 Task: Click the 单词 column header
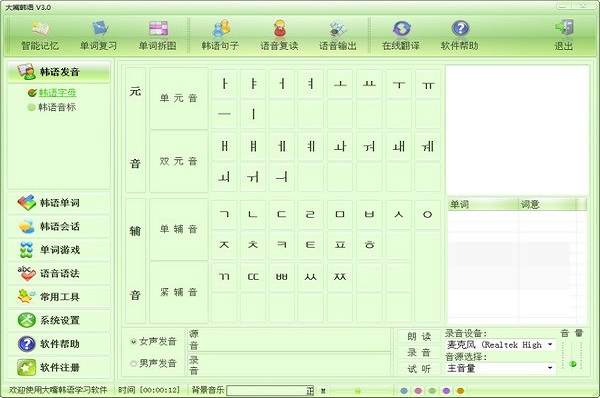483,204
